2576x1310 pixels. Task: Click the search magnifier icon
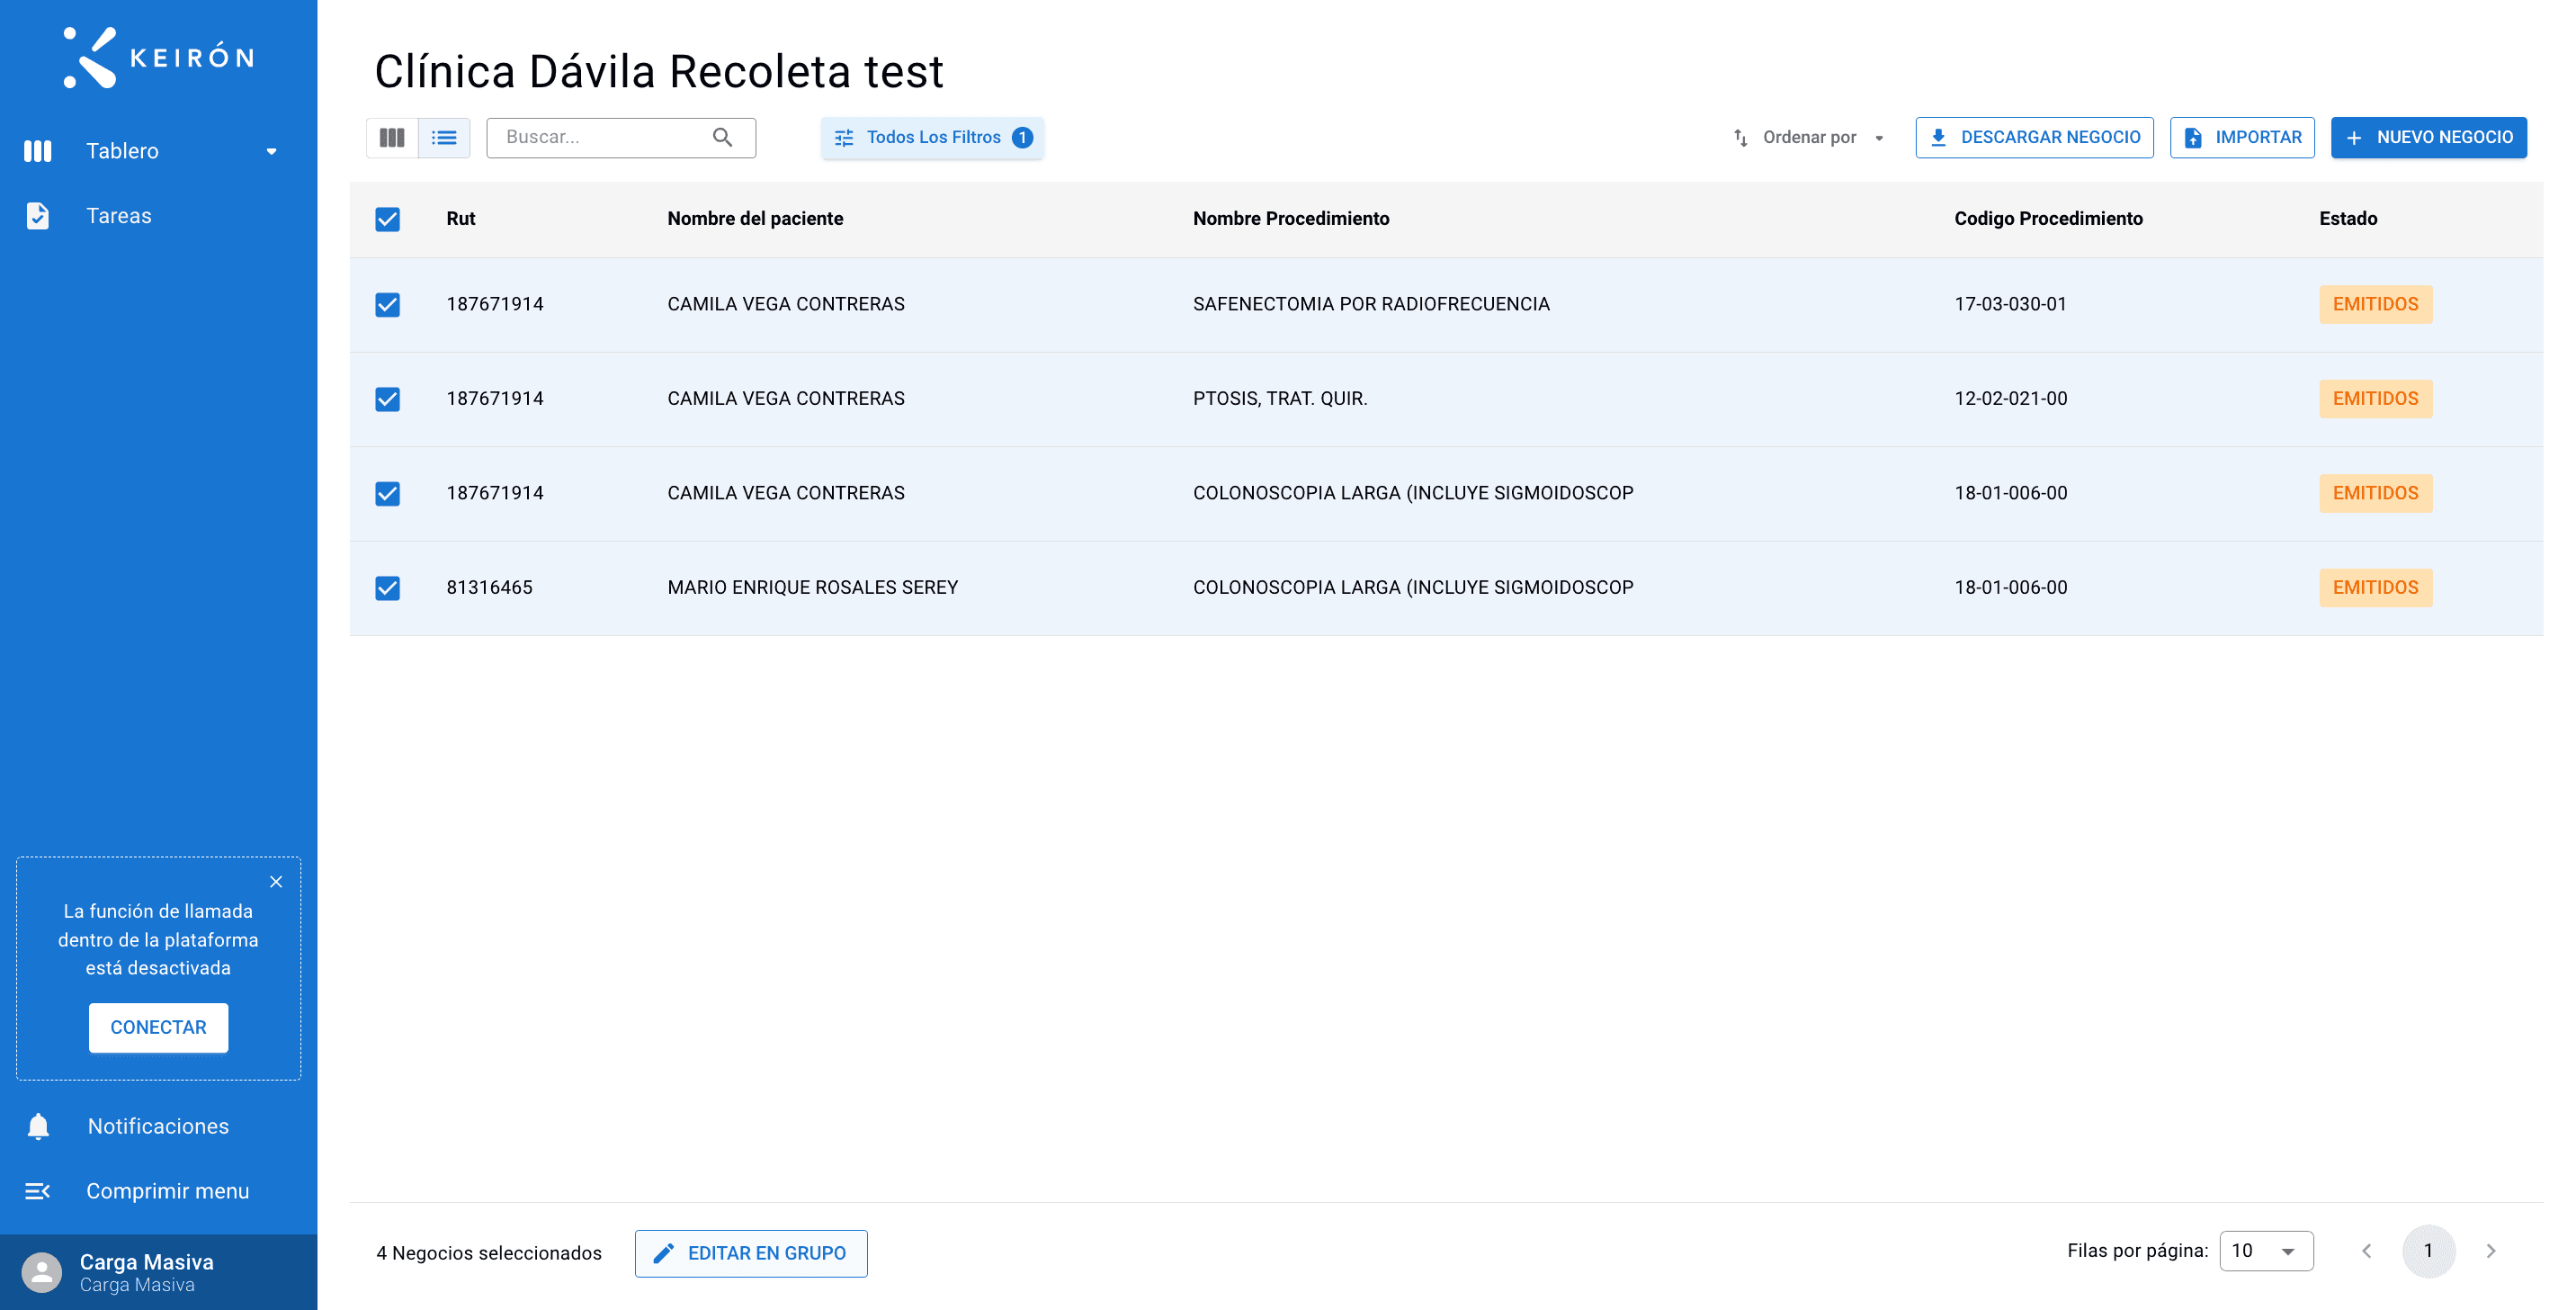722,137
